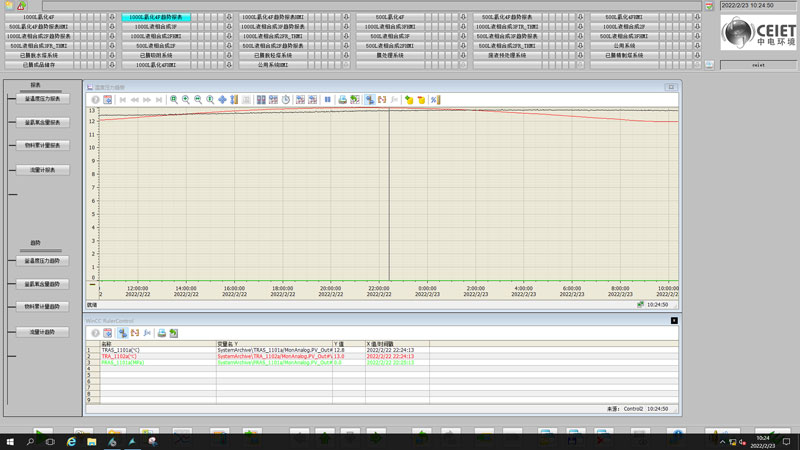Open trend configuration dialog icon
The height and width of the screenshot is (450, 800).
pyautogui.click(x=108, y=100)
